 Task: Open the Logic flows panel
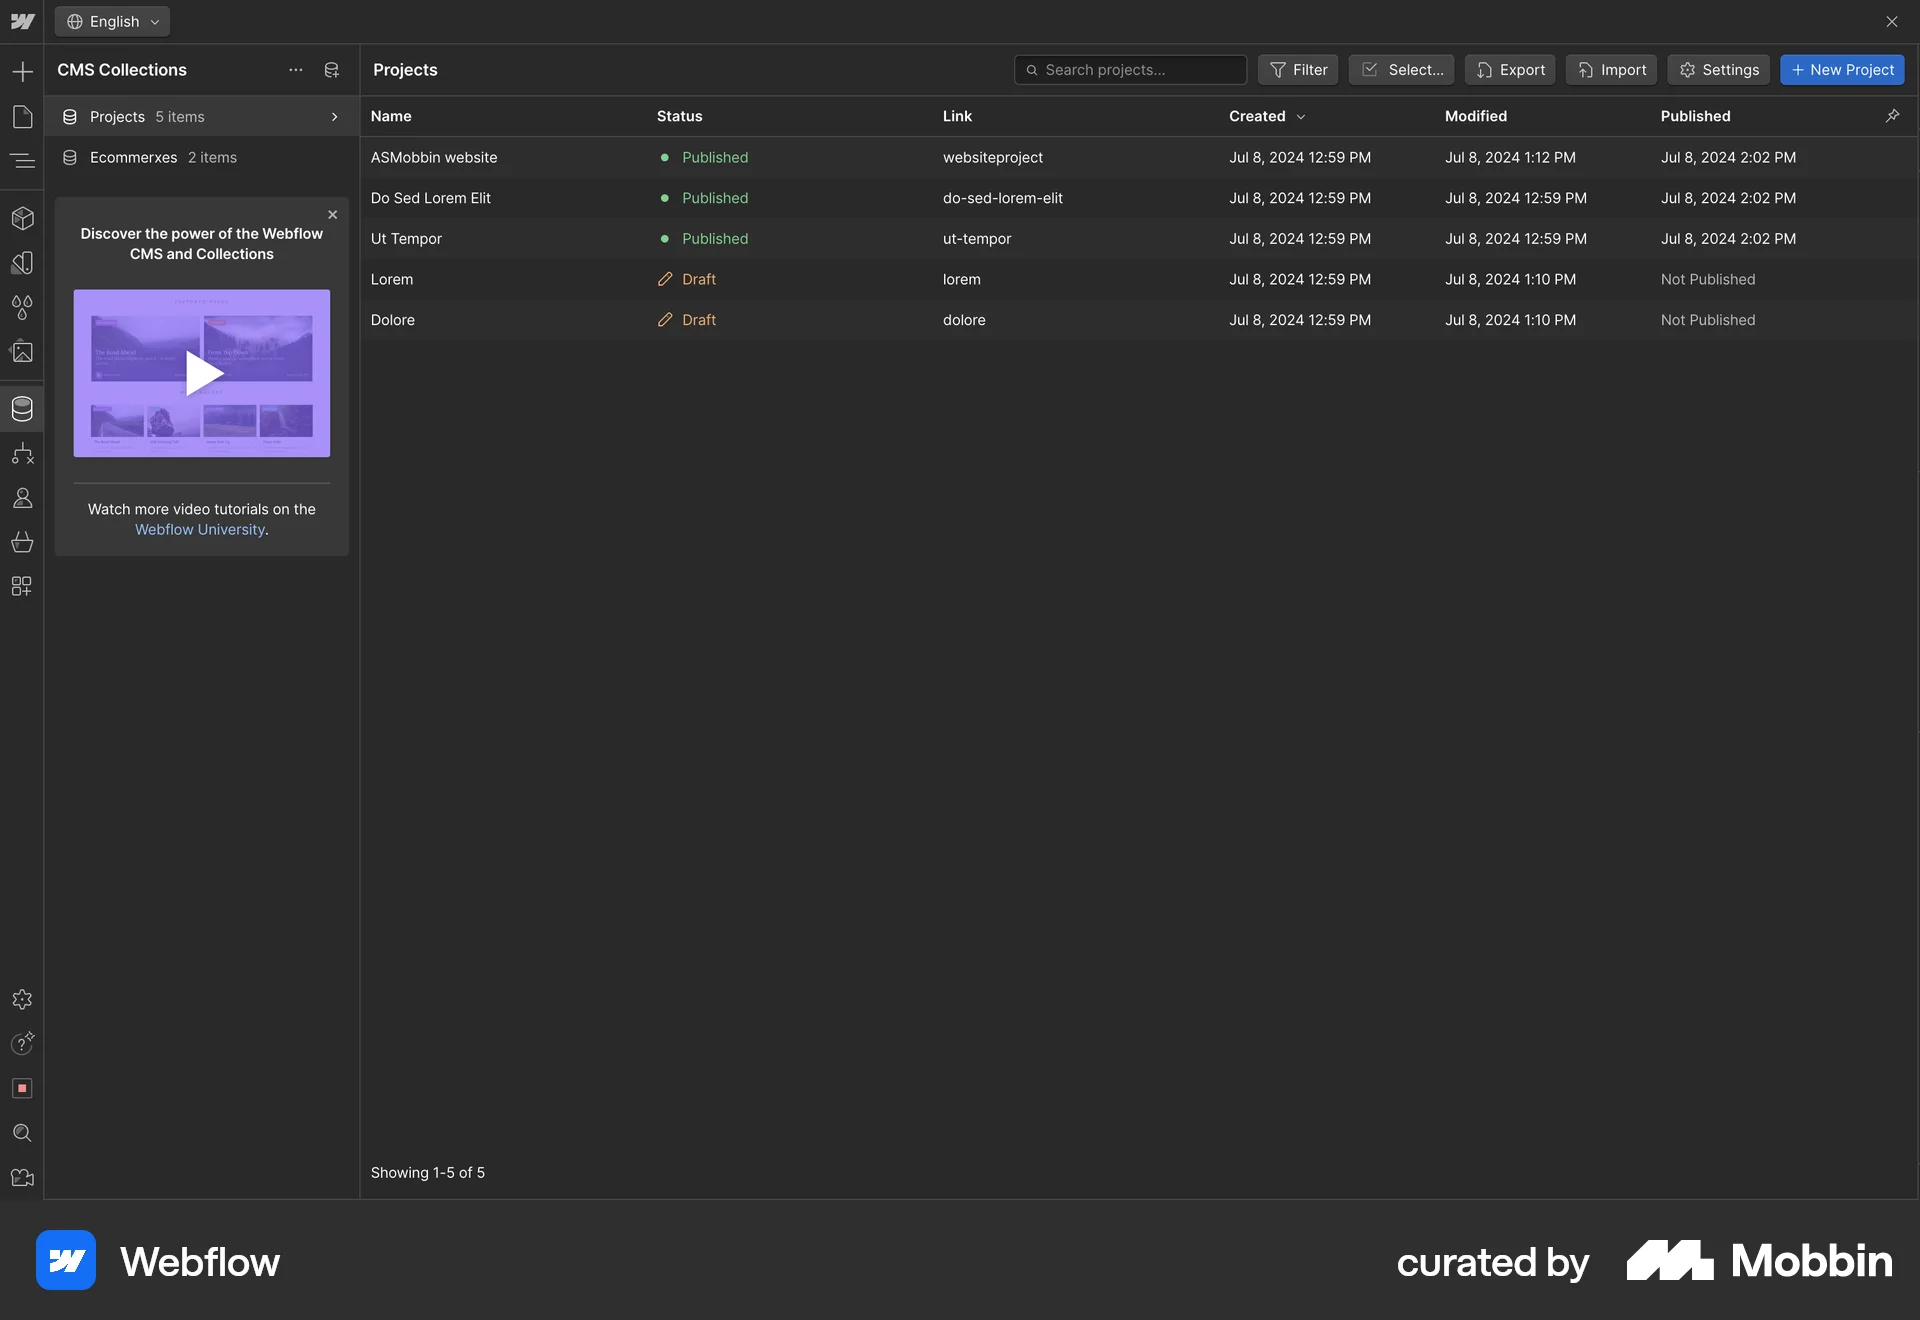click(x=22, y=454)
